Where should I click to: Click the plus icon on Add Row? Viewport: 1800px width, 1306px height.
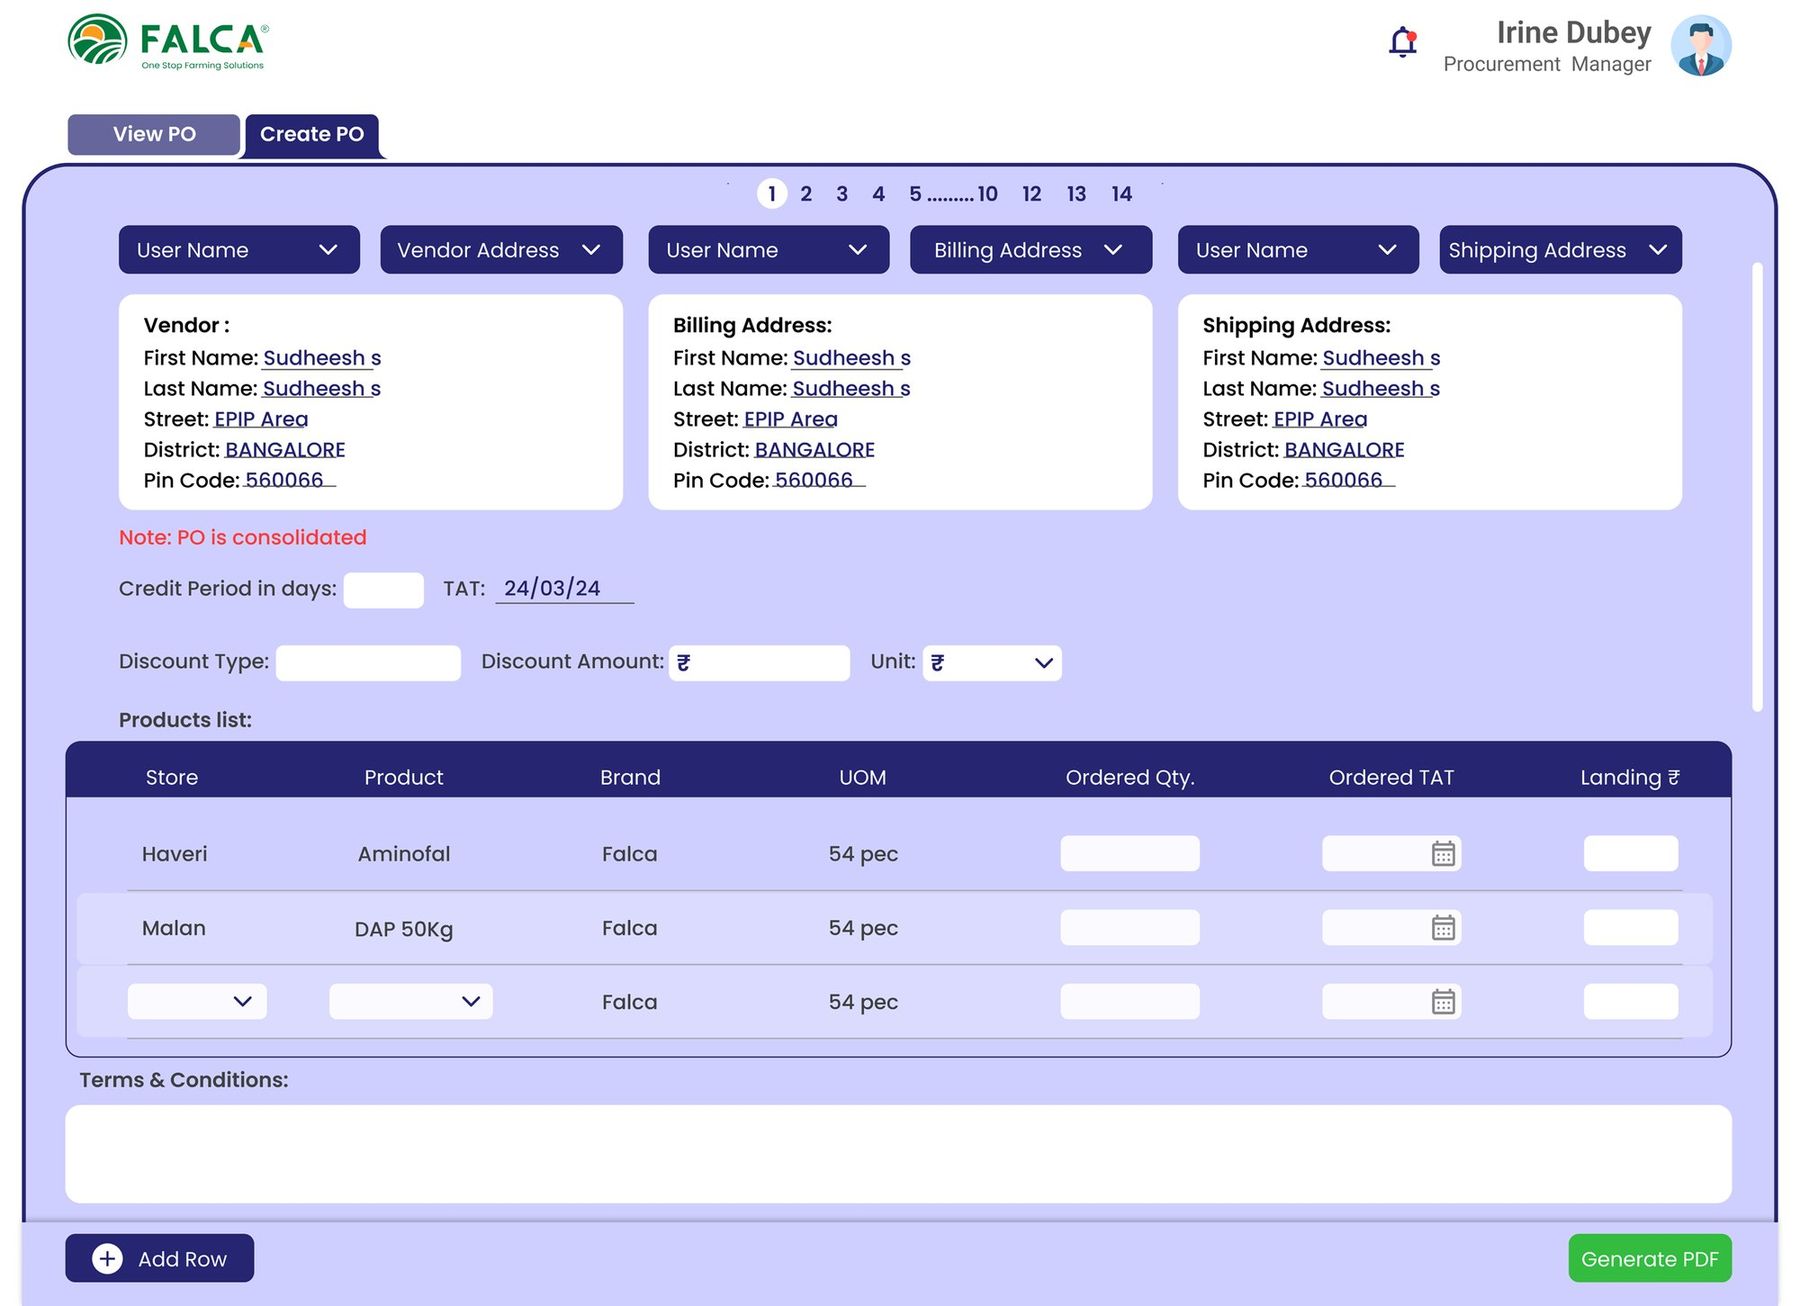click(107, 1258)
